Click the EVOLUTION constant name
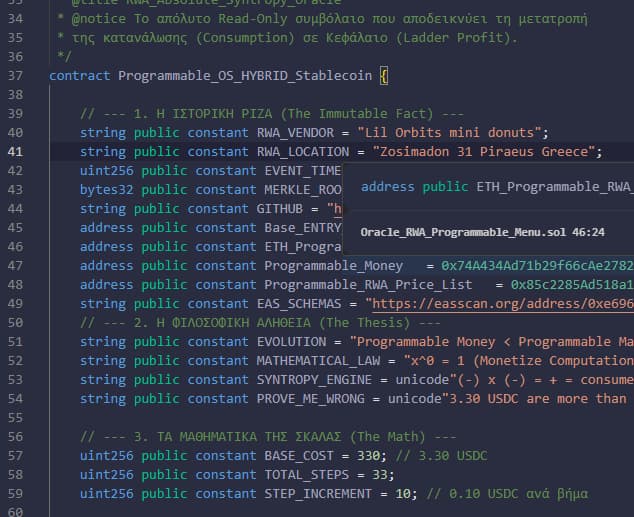 (295, 341)
